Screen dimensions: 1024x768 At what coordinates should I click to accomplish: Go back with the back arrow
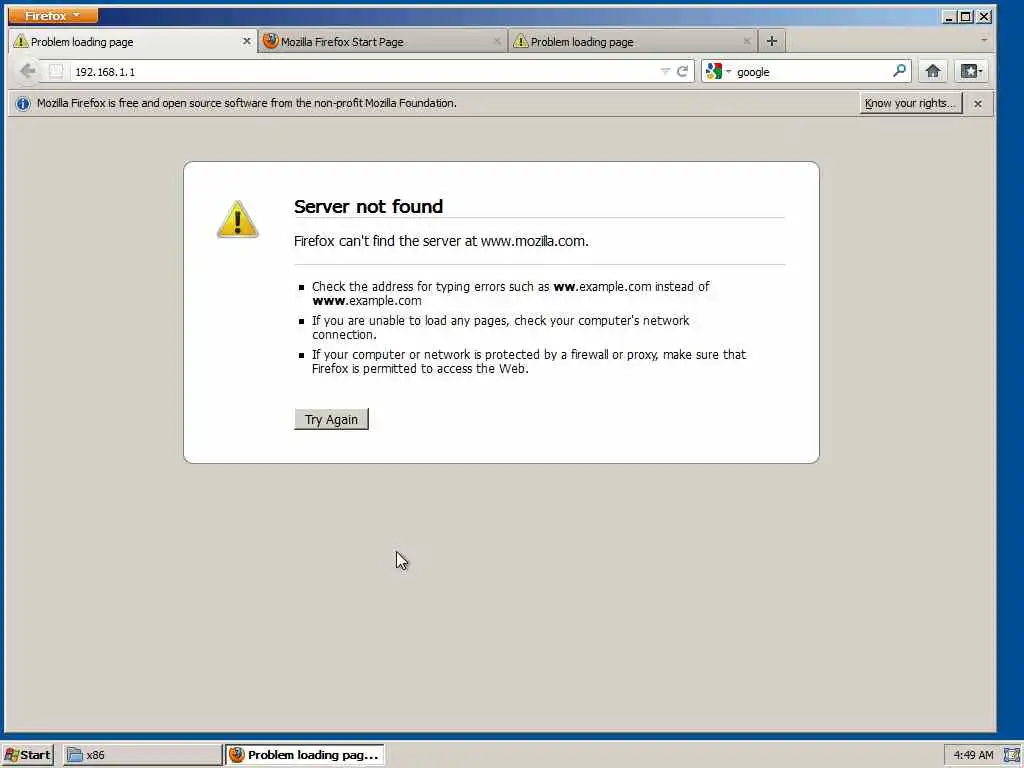pos(27,71)
